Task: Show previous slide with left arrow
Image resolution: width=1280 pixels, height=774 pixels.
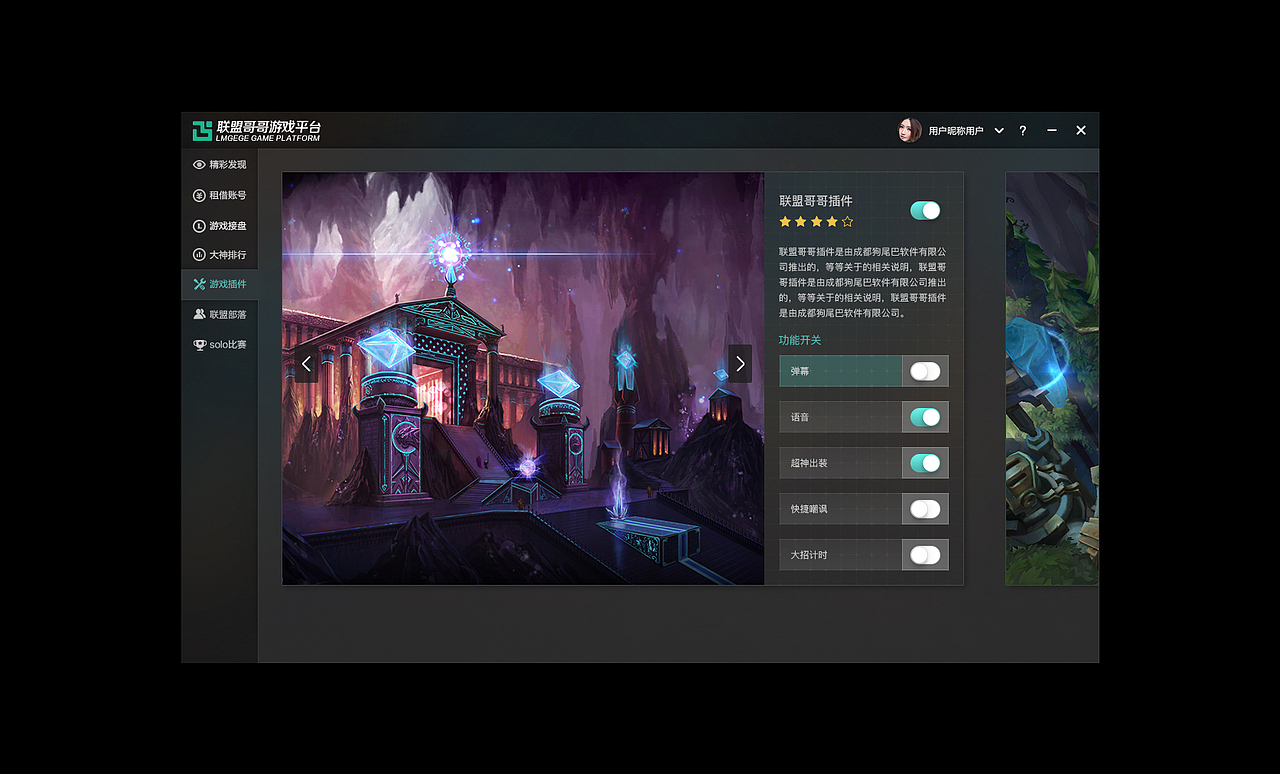Action: click(x=306, y=364)
